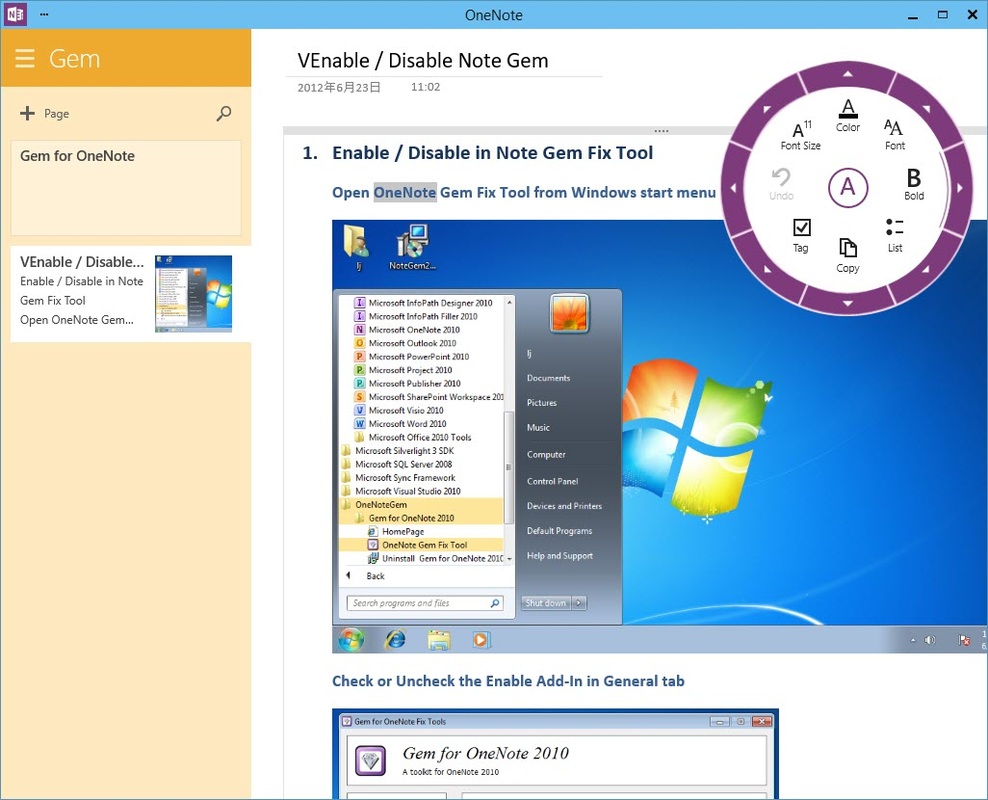This screenshot has height=800, width=988.
Task: Click the center A button of radial menu
Action: tap(848, 187)
